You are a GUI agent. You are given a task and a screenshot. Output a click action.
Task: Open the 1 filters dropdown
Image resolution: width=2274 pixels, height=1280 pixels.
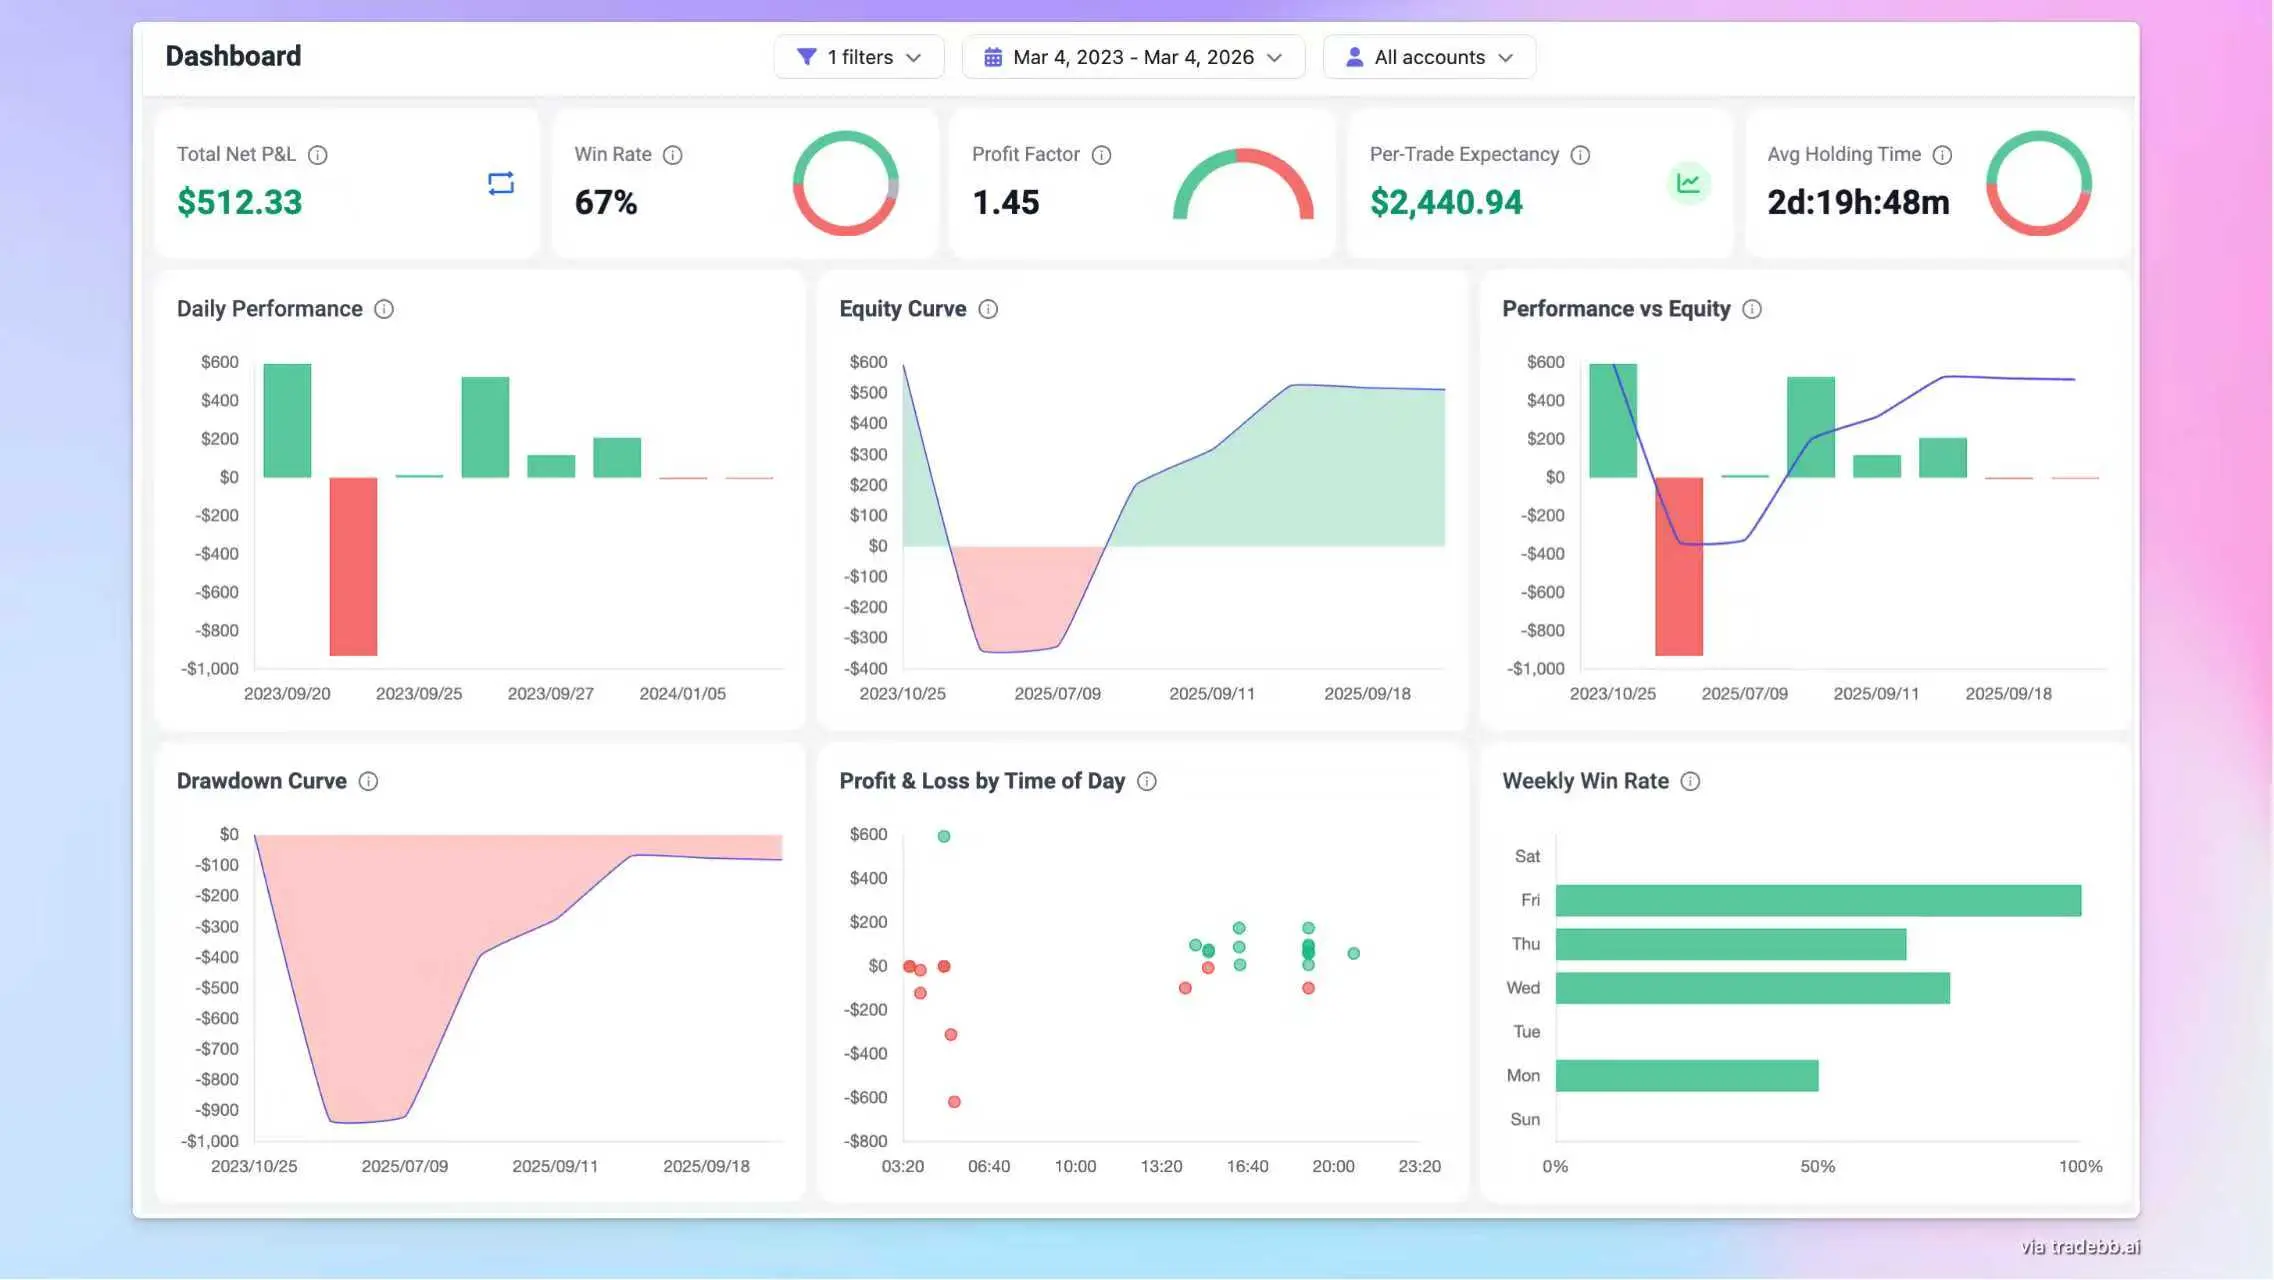[858, 57]
